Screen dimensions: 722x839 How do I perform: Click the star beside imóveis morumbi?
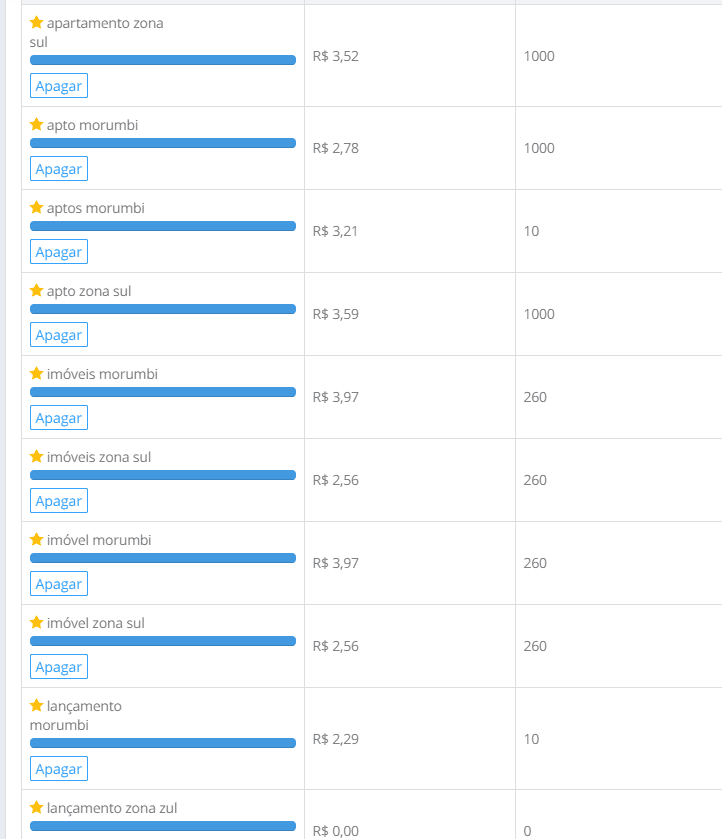click(x=37, y=374)
